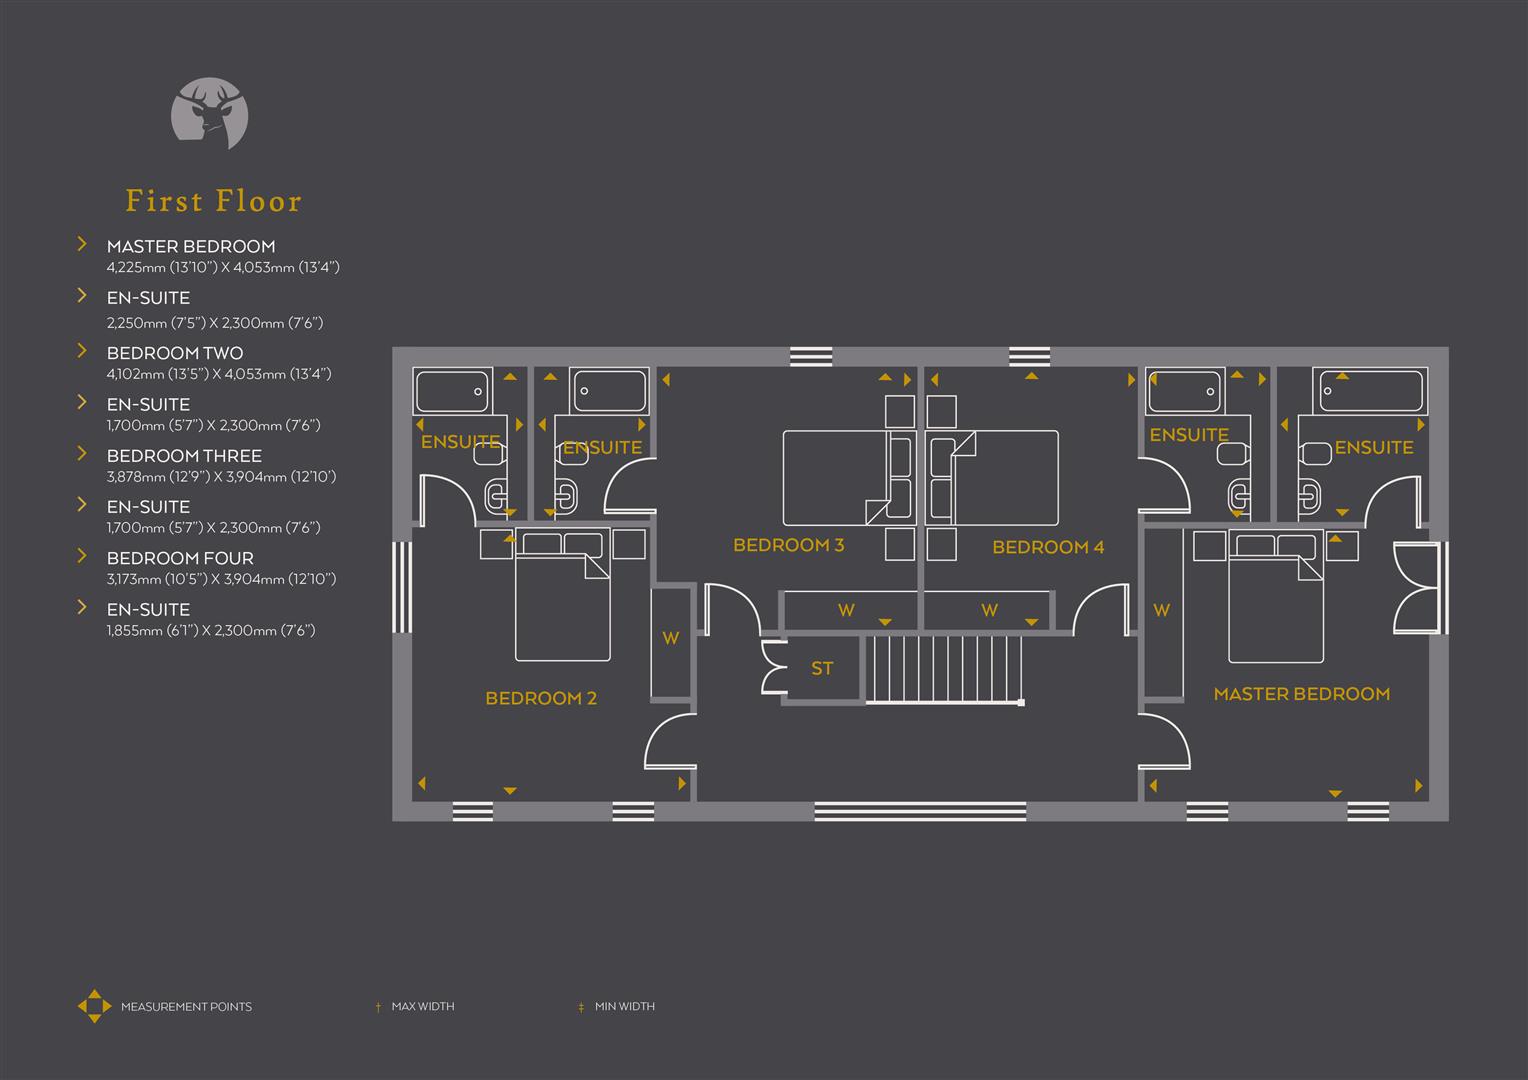1528x1080 pixels.
Task: Select the First Floor heading
Action: [x=213, y=200]
